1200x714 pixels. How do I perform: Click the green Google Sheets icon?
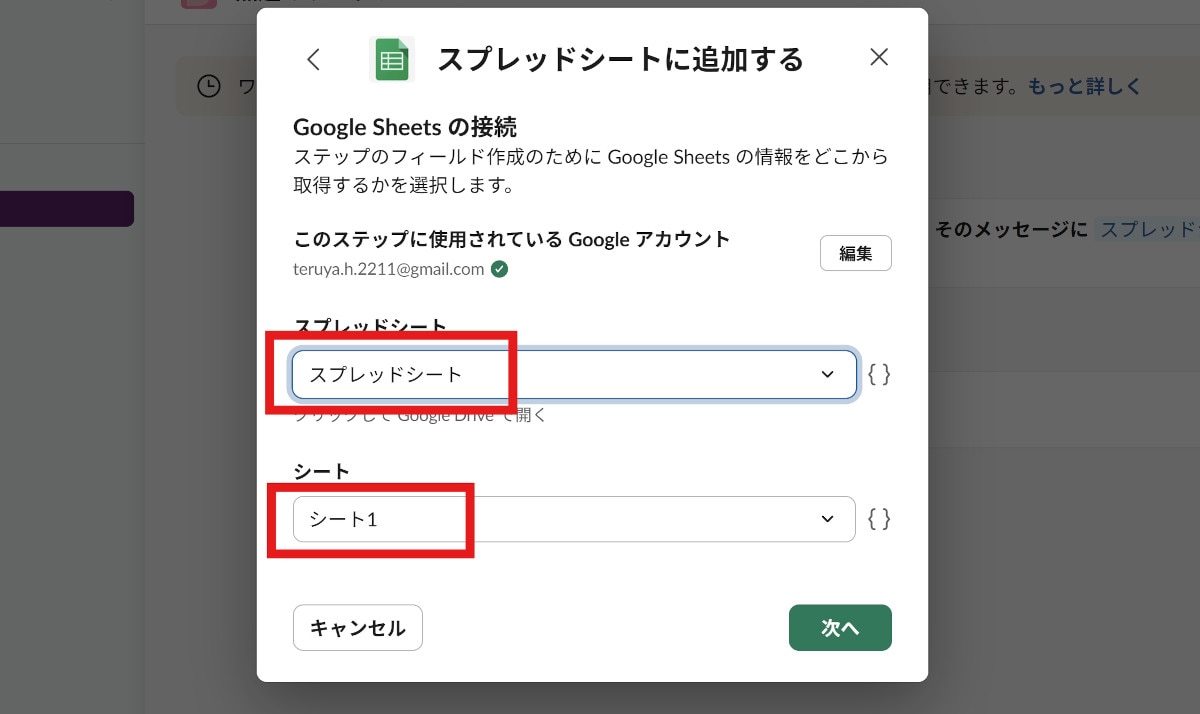point(391,60)
